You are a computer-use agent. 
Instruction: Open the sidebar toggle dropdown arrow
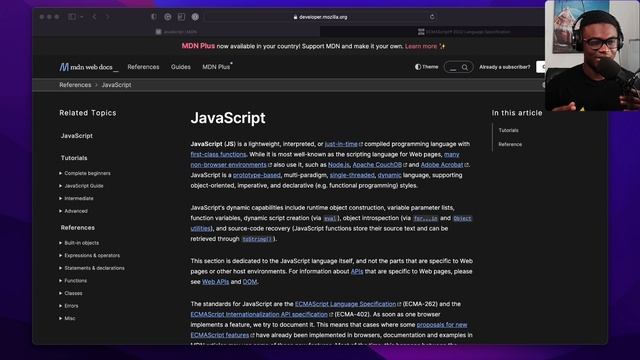pos(82,17)
